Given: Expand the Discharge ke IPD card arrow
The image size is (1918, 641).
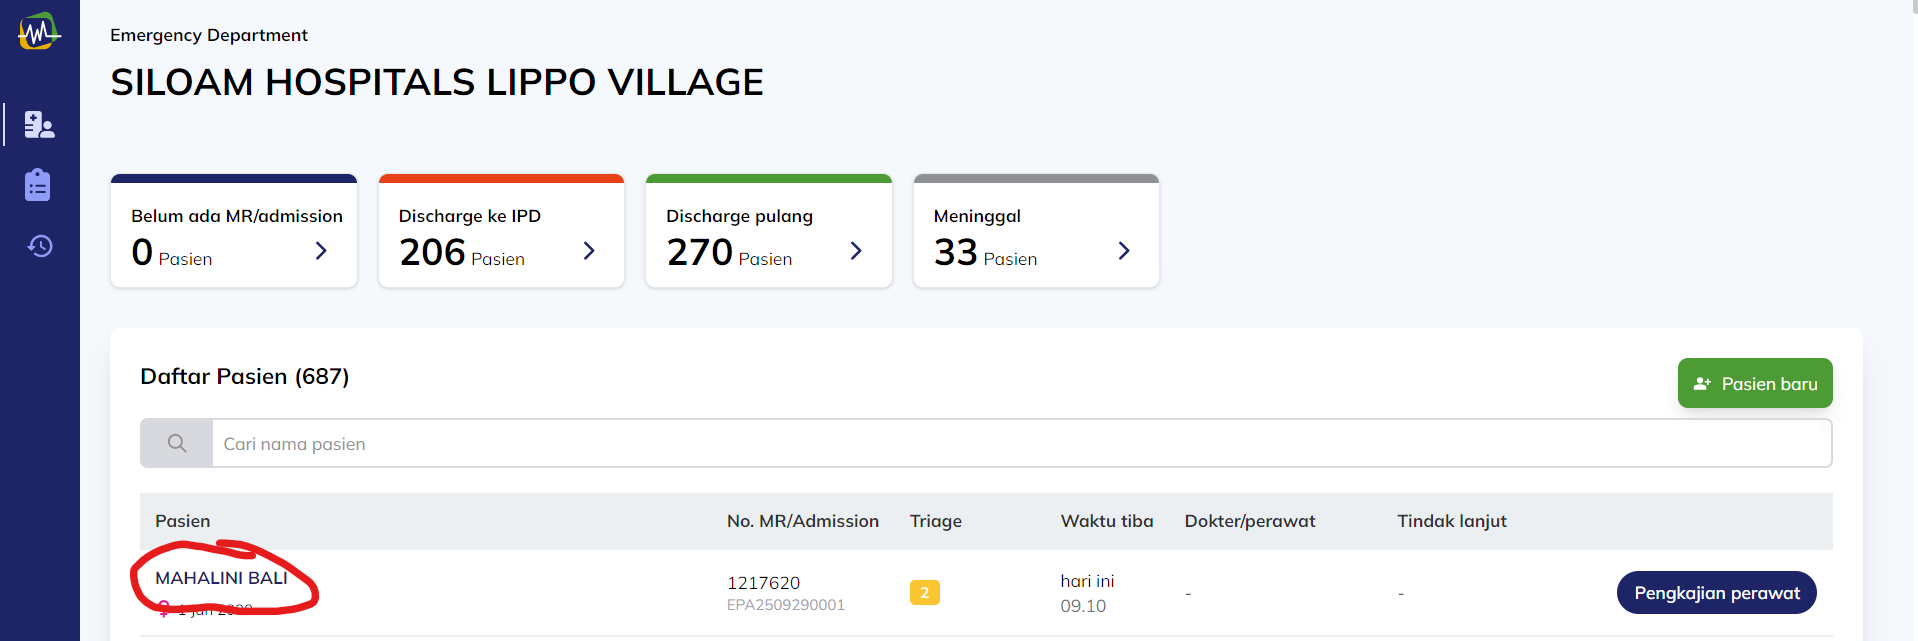Looking at the screenshot, I should click(589, 251).
